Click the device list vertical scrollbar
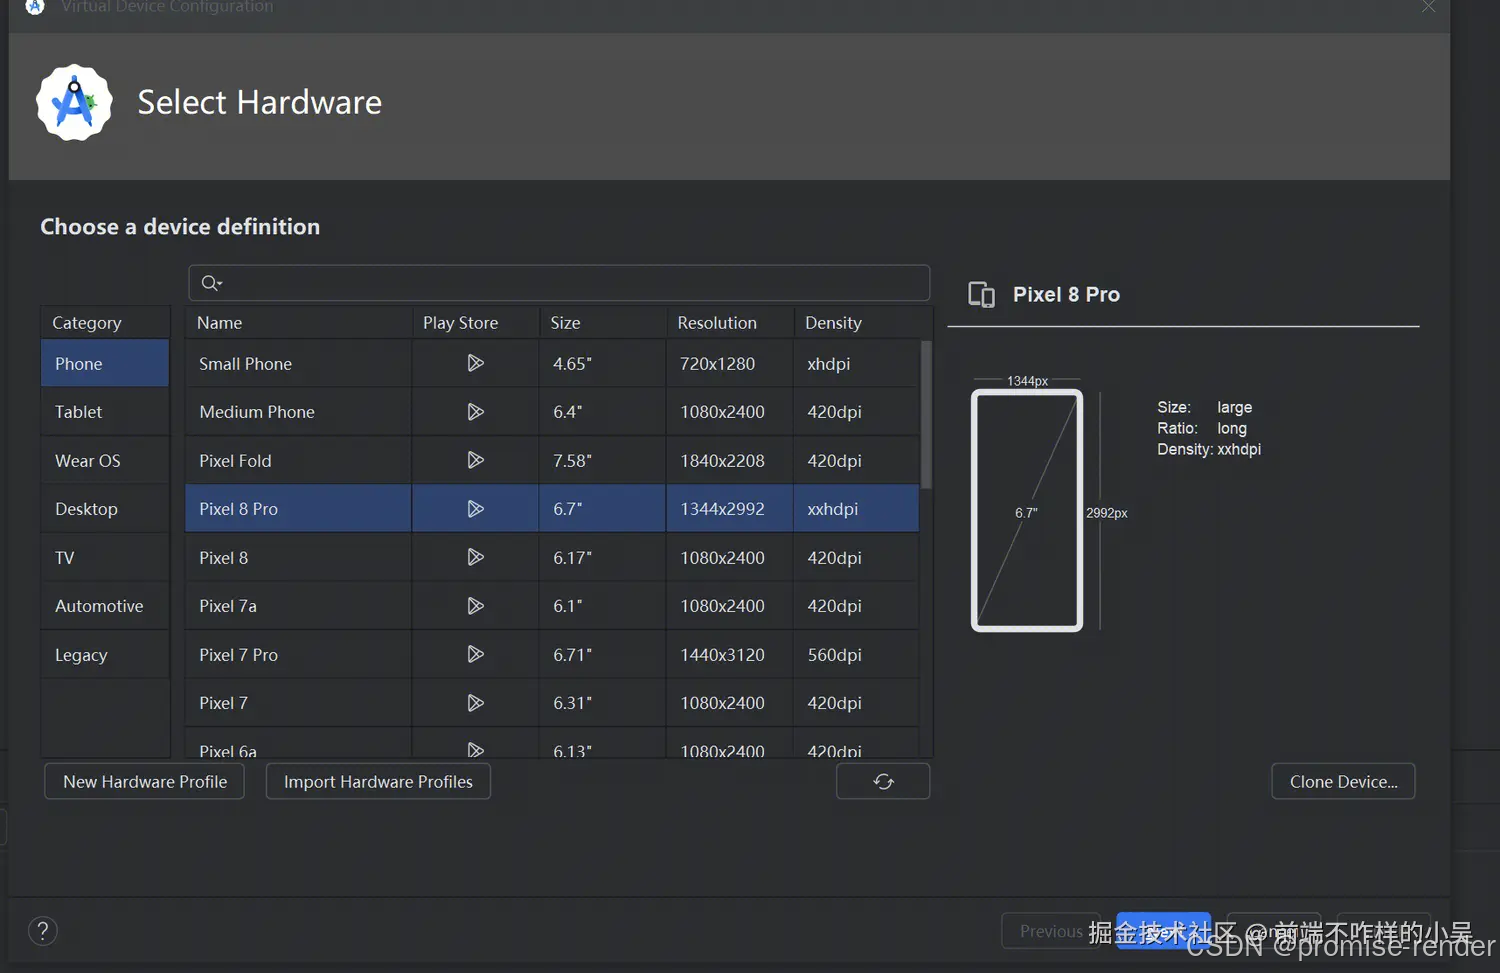This screenshot has width=1500, height=973. (x=926, y=415)
